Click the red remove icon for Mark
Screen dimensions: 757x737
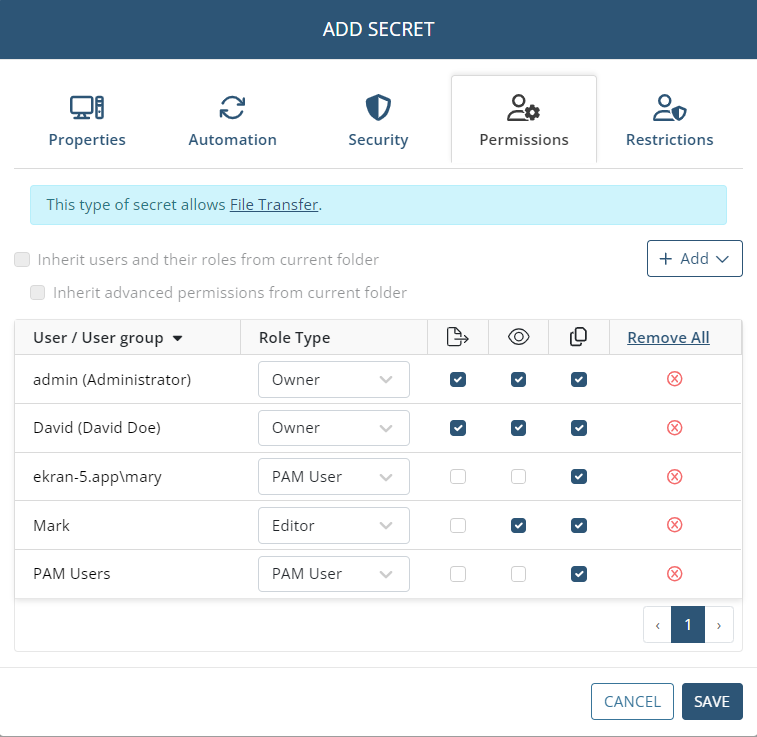tap(674, 525)
